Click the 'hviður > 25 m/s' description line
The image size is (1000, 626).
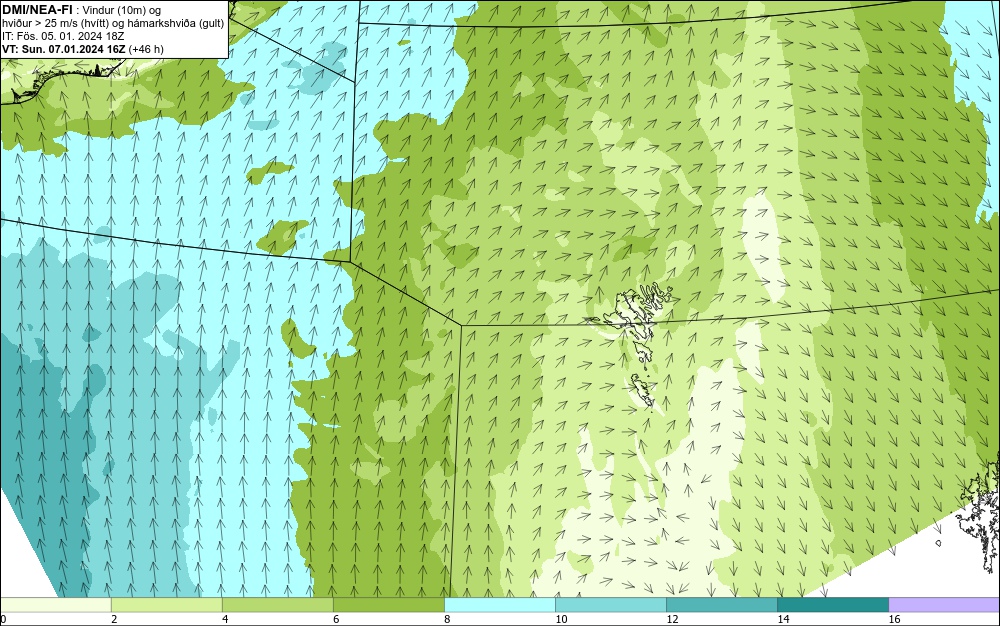[x=113, y=24]
